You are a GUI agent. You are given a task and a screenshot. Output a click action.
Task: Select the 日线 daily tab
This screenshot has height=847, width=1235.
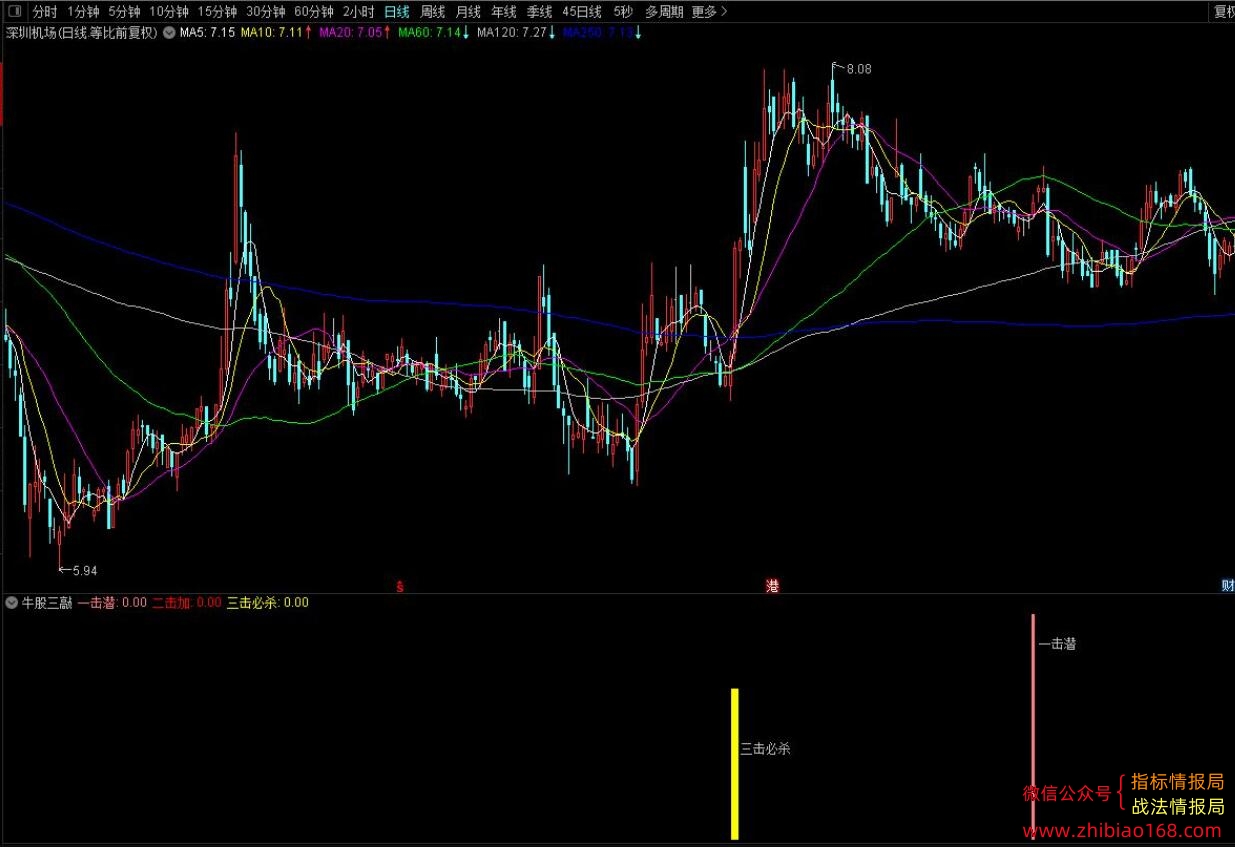(x=397, y=12)
